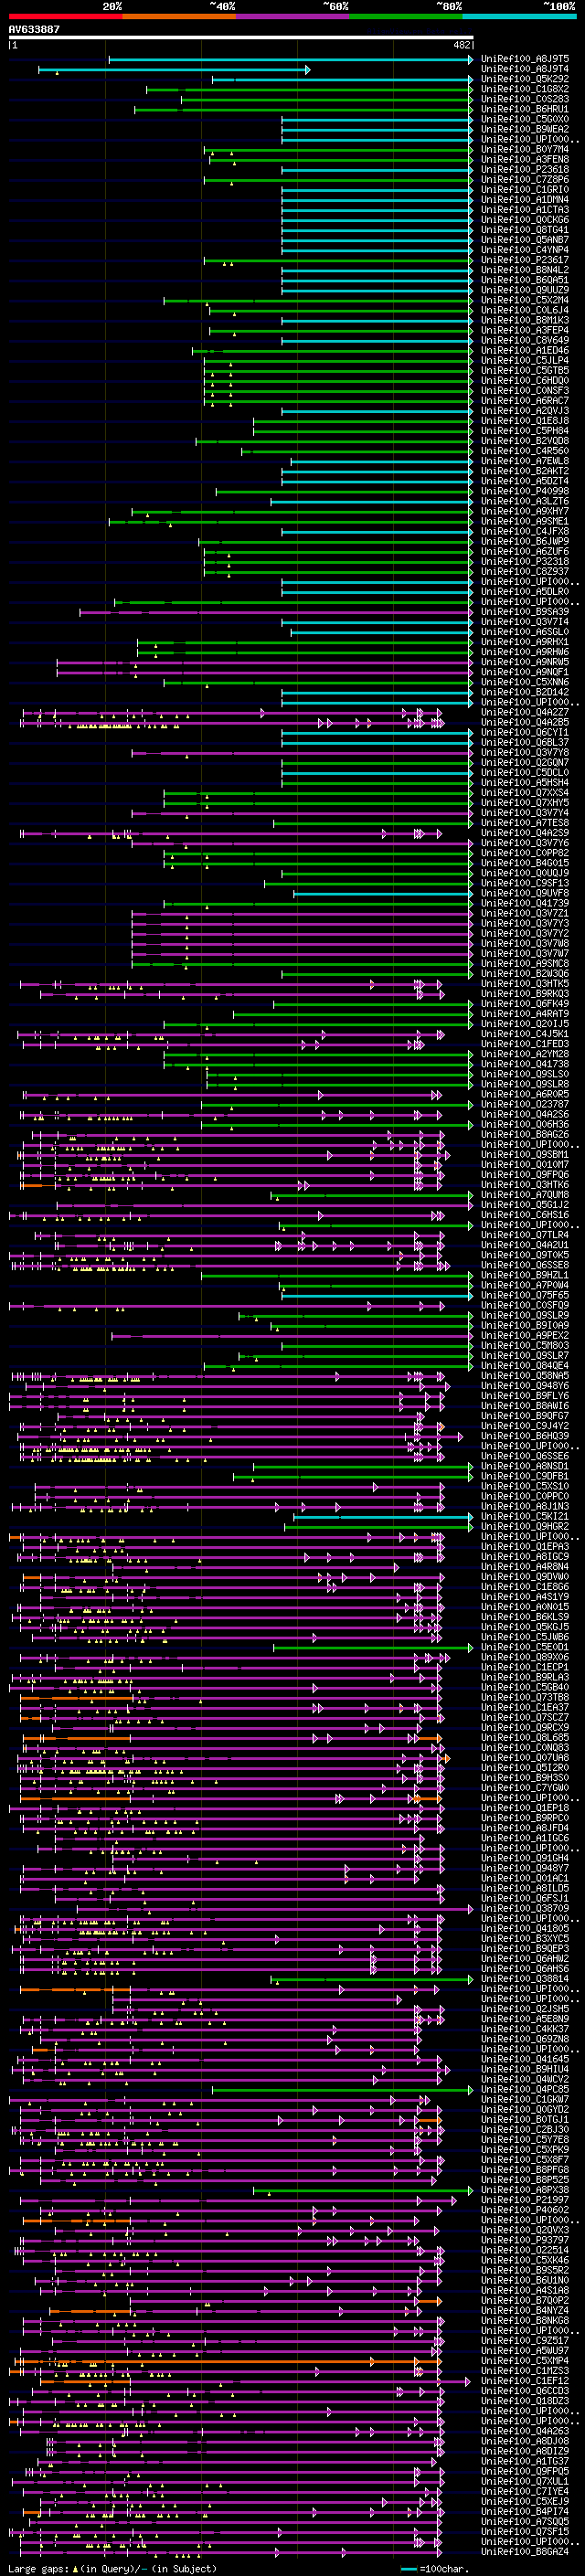The image size is (585, 2576).
Task: Select the UniRef100_Q4A2Z7 label
Action: coord(525,712)
